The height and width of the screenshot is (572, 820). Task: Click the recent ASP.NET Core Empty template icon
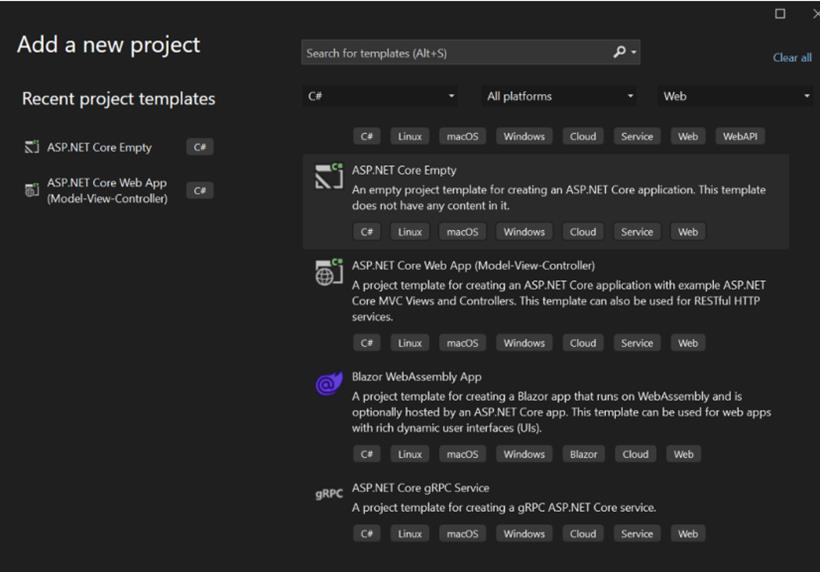[32, 147]
